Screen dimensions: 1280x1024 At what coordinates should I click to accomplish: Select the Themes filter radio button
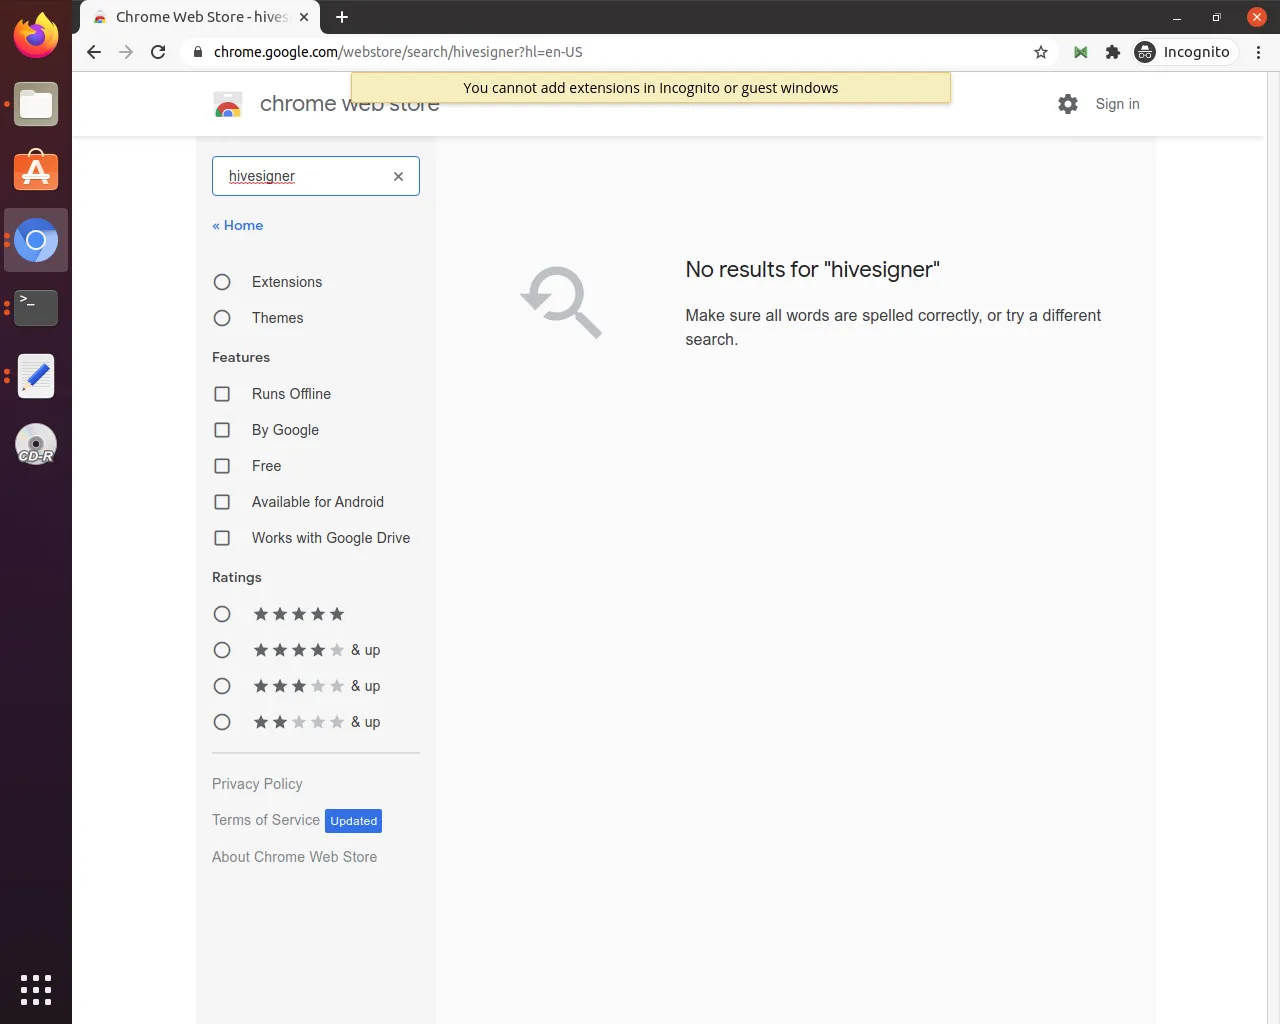[x=222, y=318]
